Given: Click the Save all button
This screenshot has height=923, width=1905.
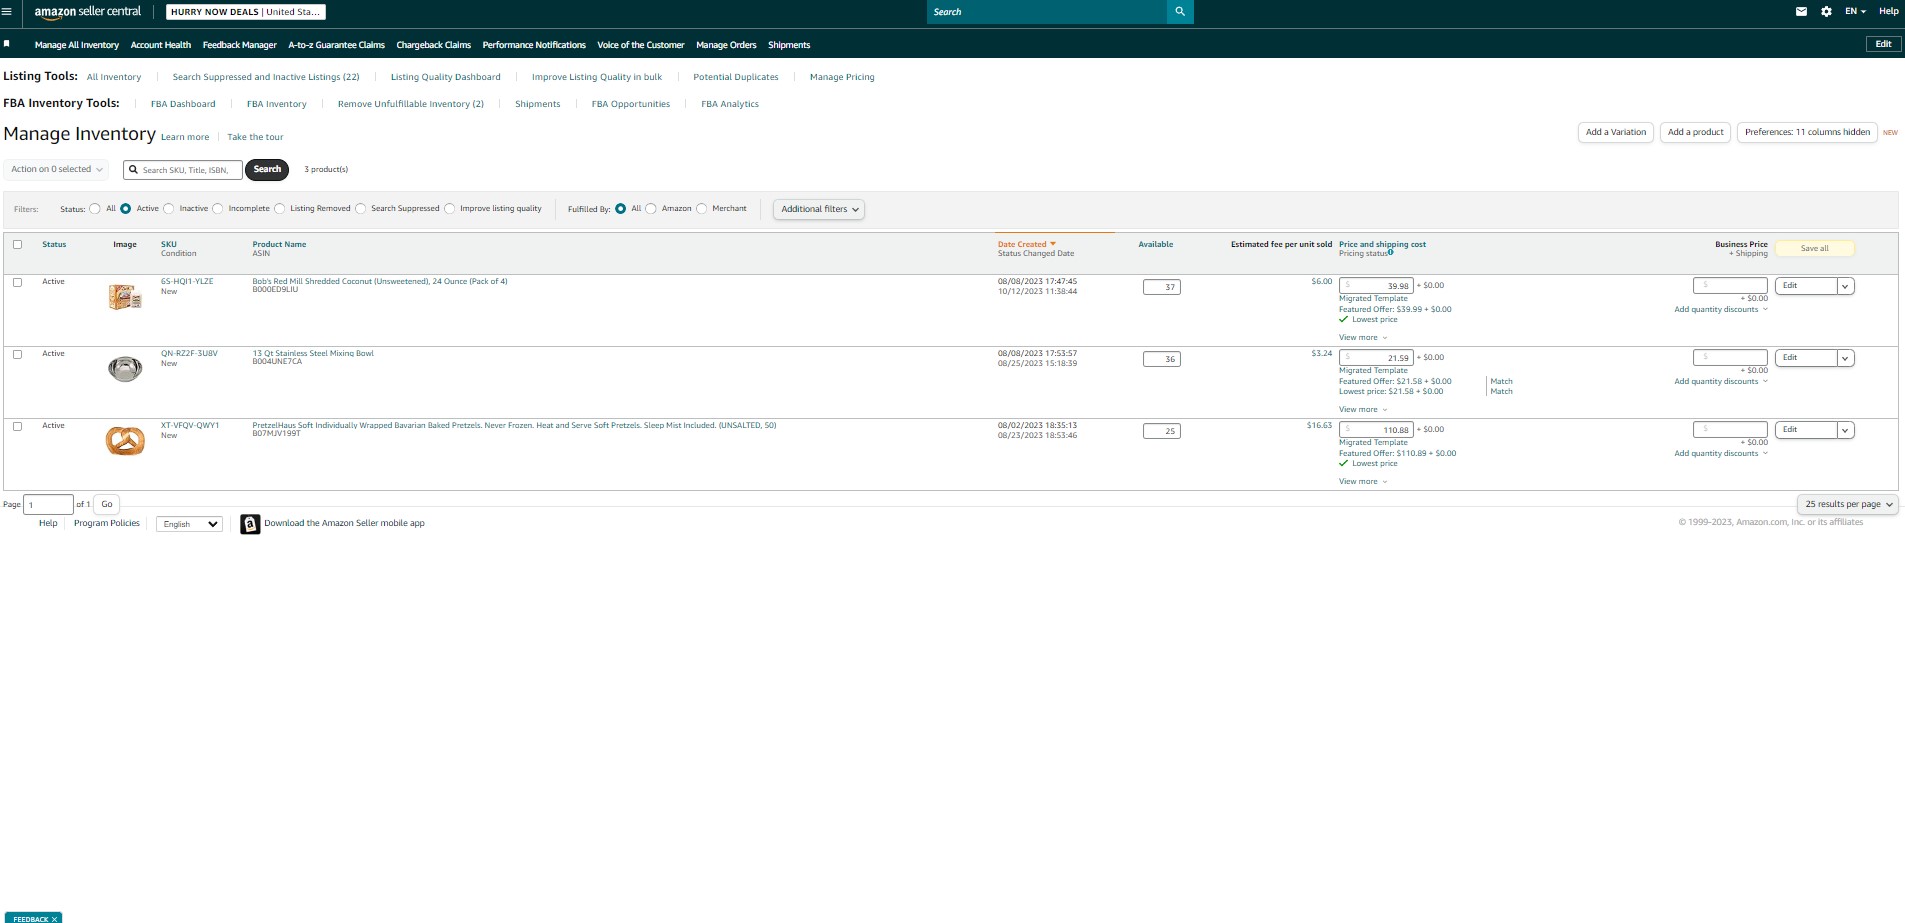Looking at the screenshot, I should [x=1814, y=248].
